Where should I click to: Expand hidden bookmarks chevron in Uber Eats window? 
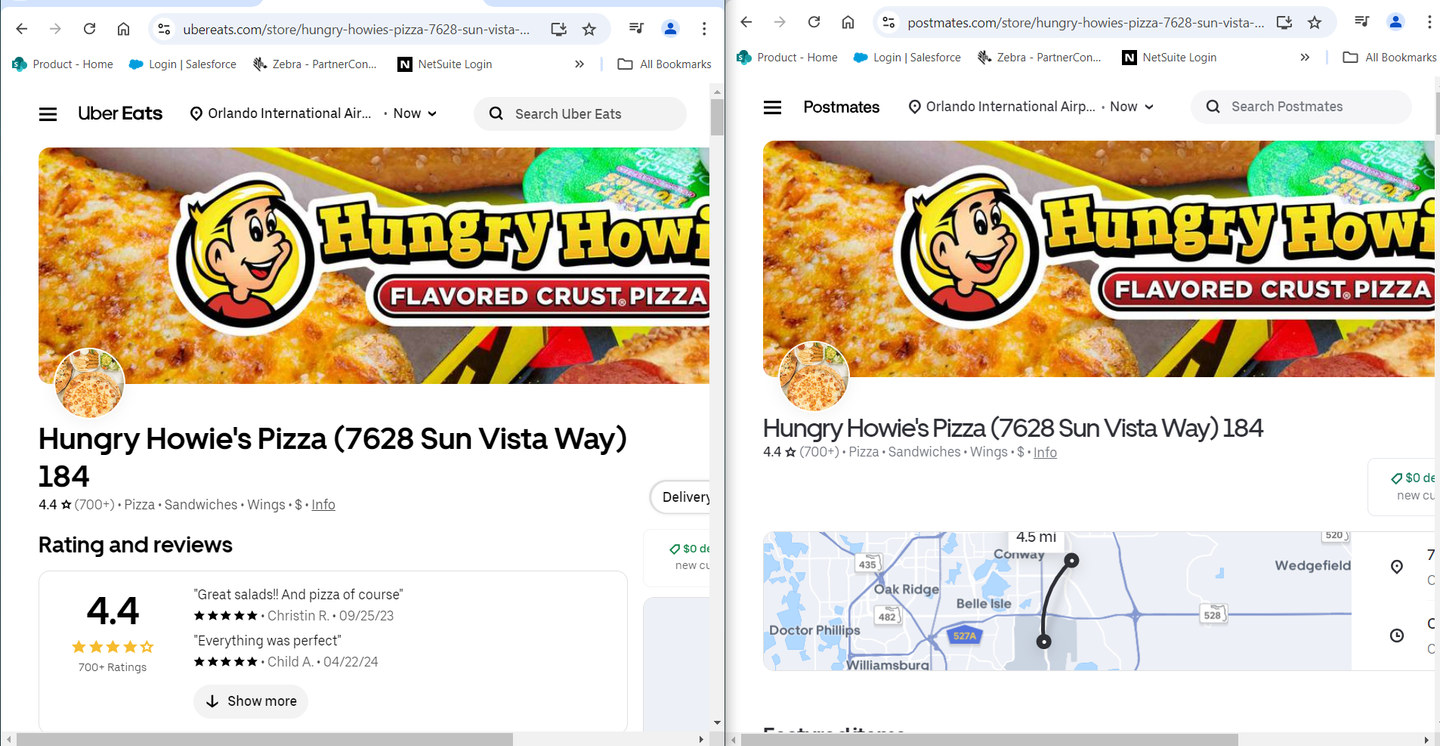pyautogui.click(x=579, y=64)
